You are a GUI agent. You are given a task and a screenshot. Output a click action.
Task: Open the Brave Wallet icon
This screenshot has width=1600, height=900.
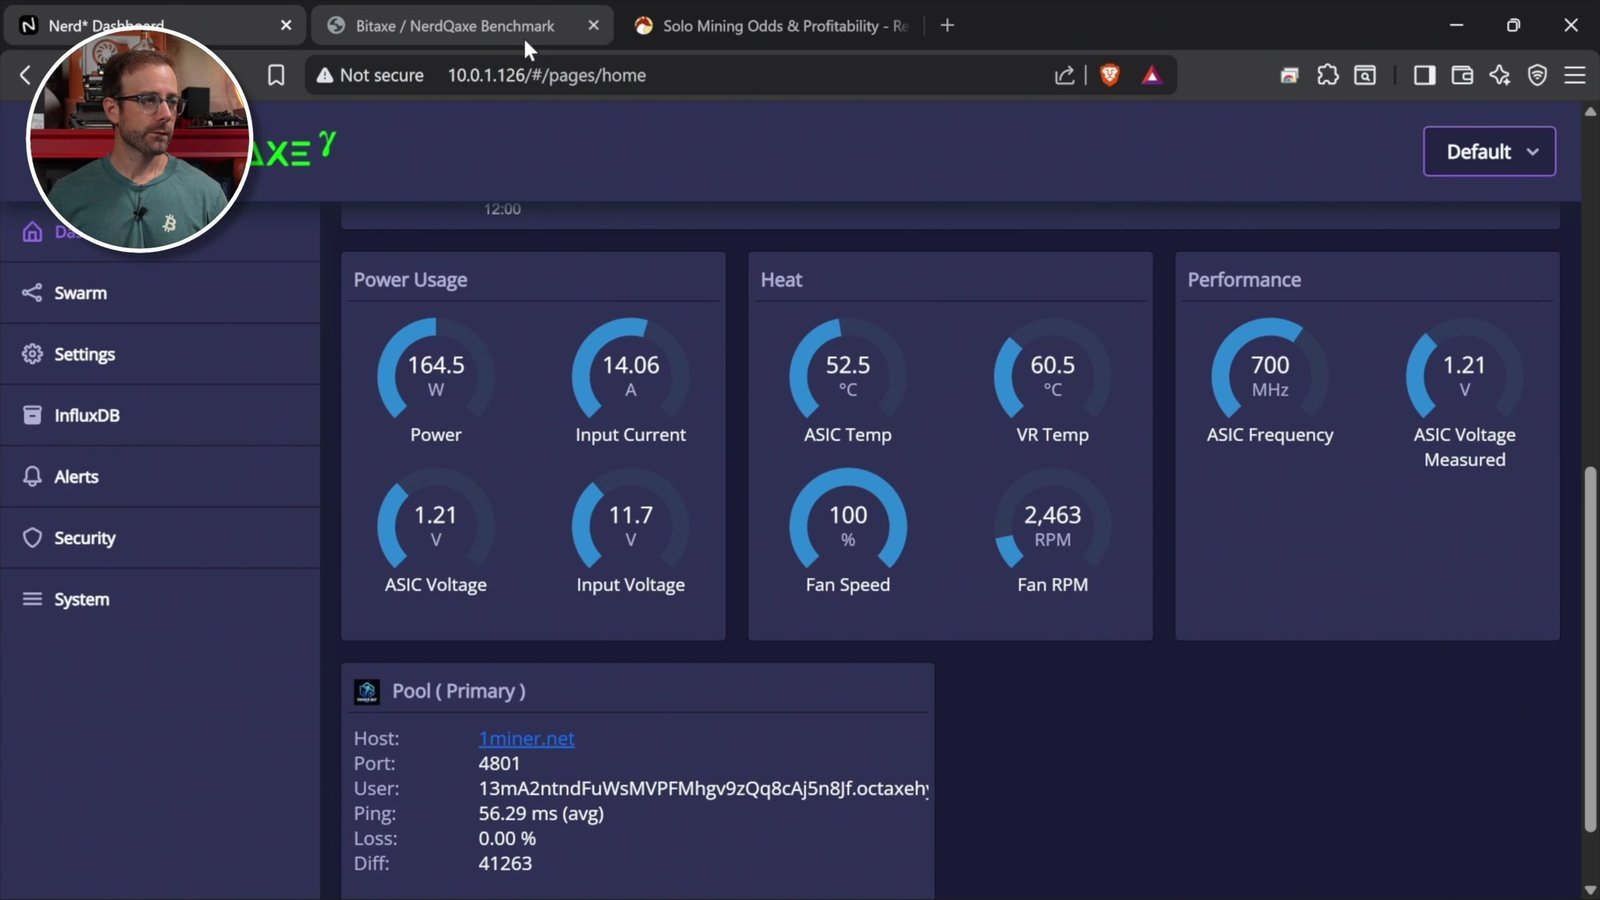[1462, 75]
